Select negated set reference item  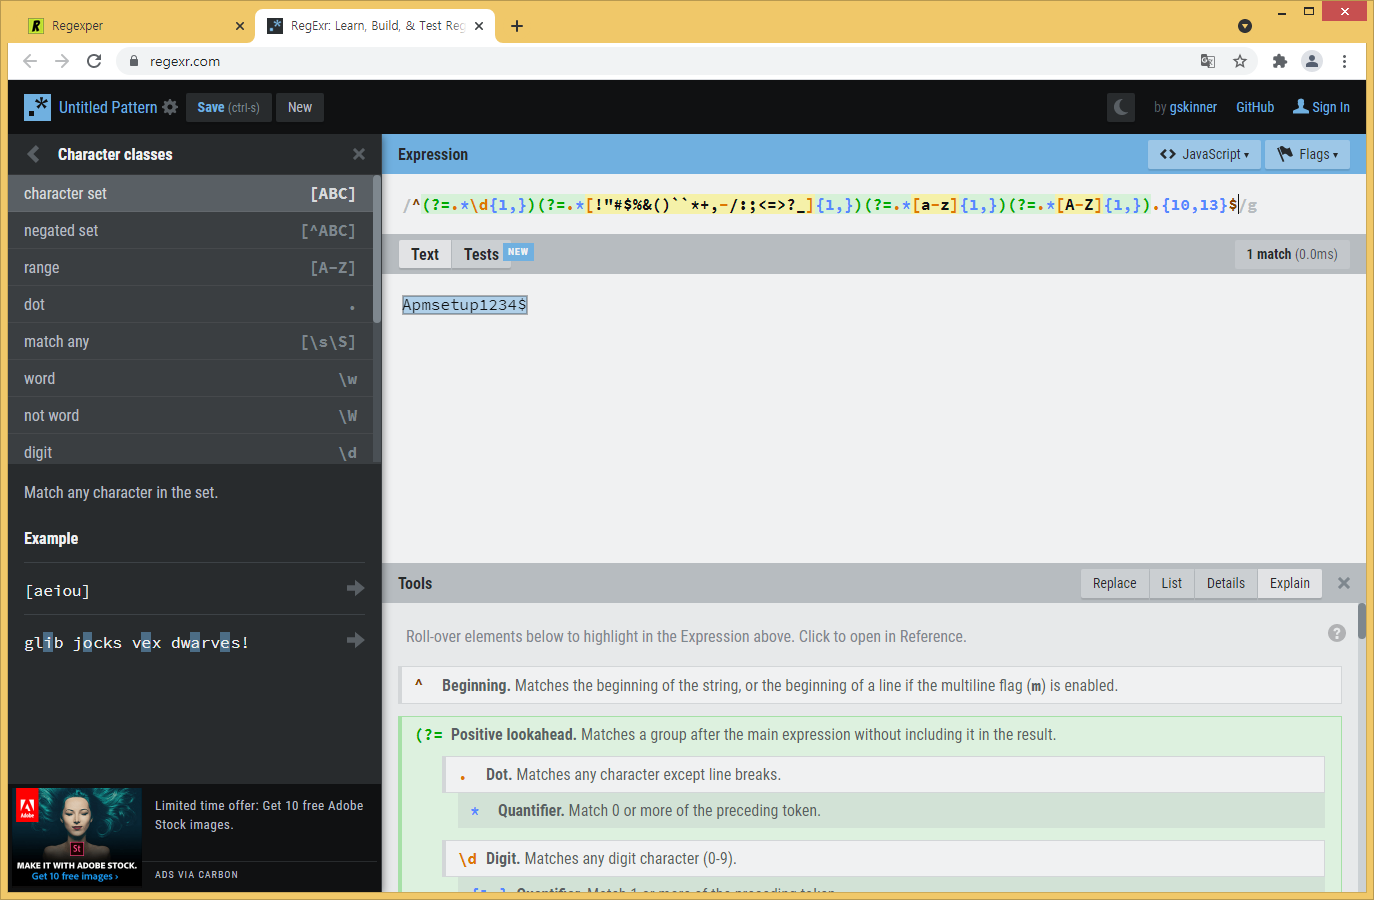190,230
